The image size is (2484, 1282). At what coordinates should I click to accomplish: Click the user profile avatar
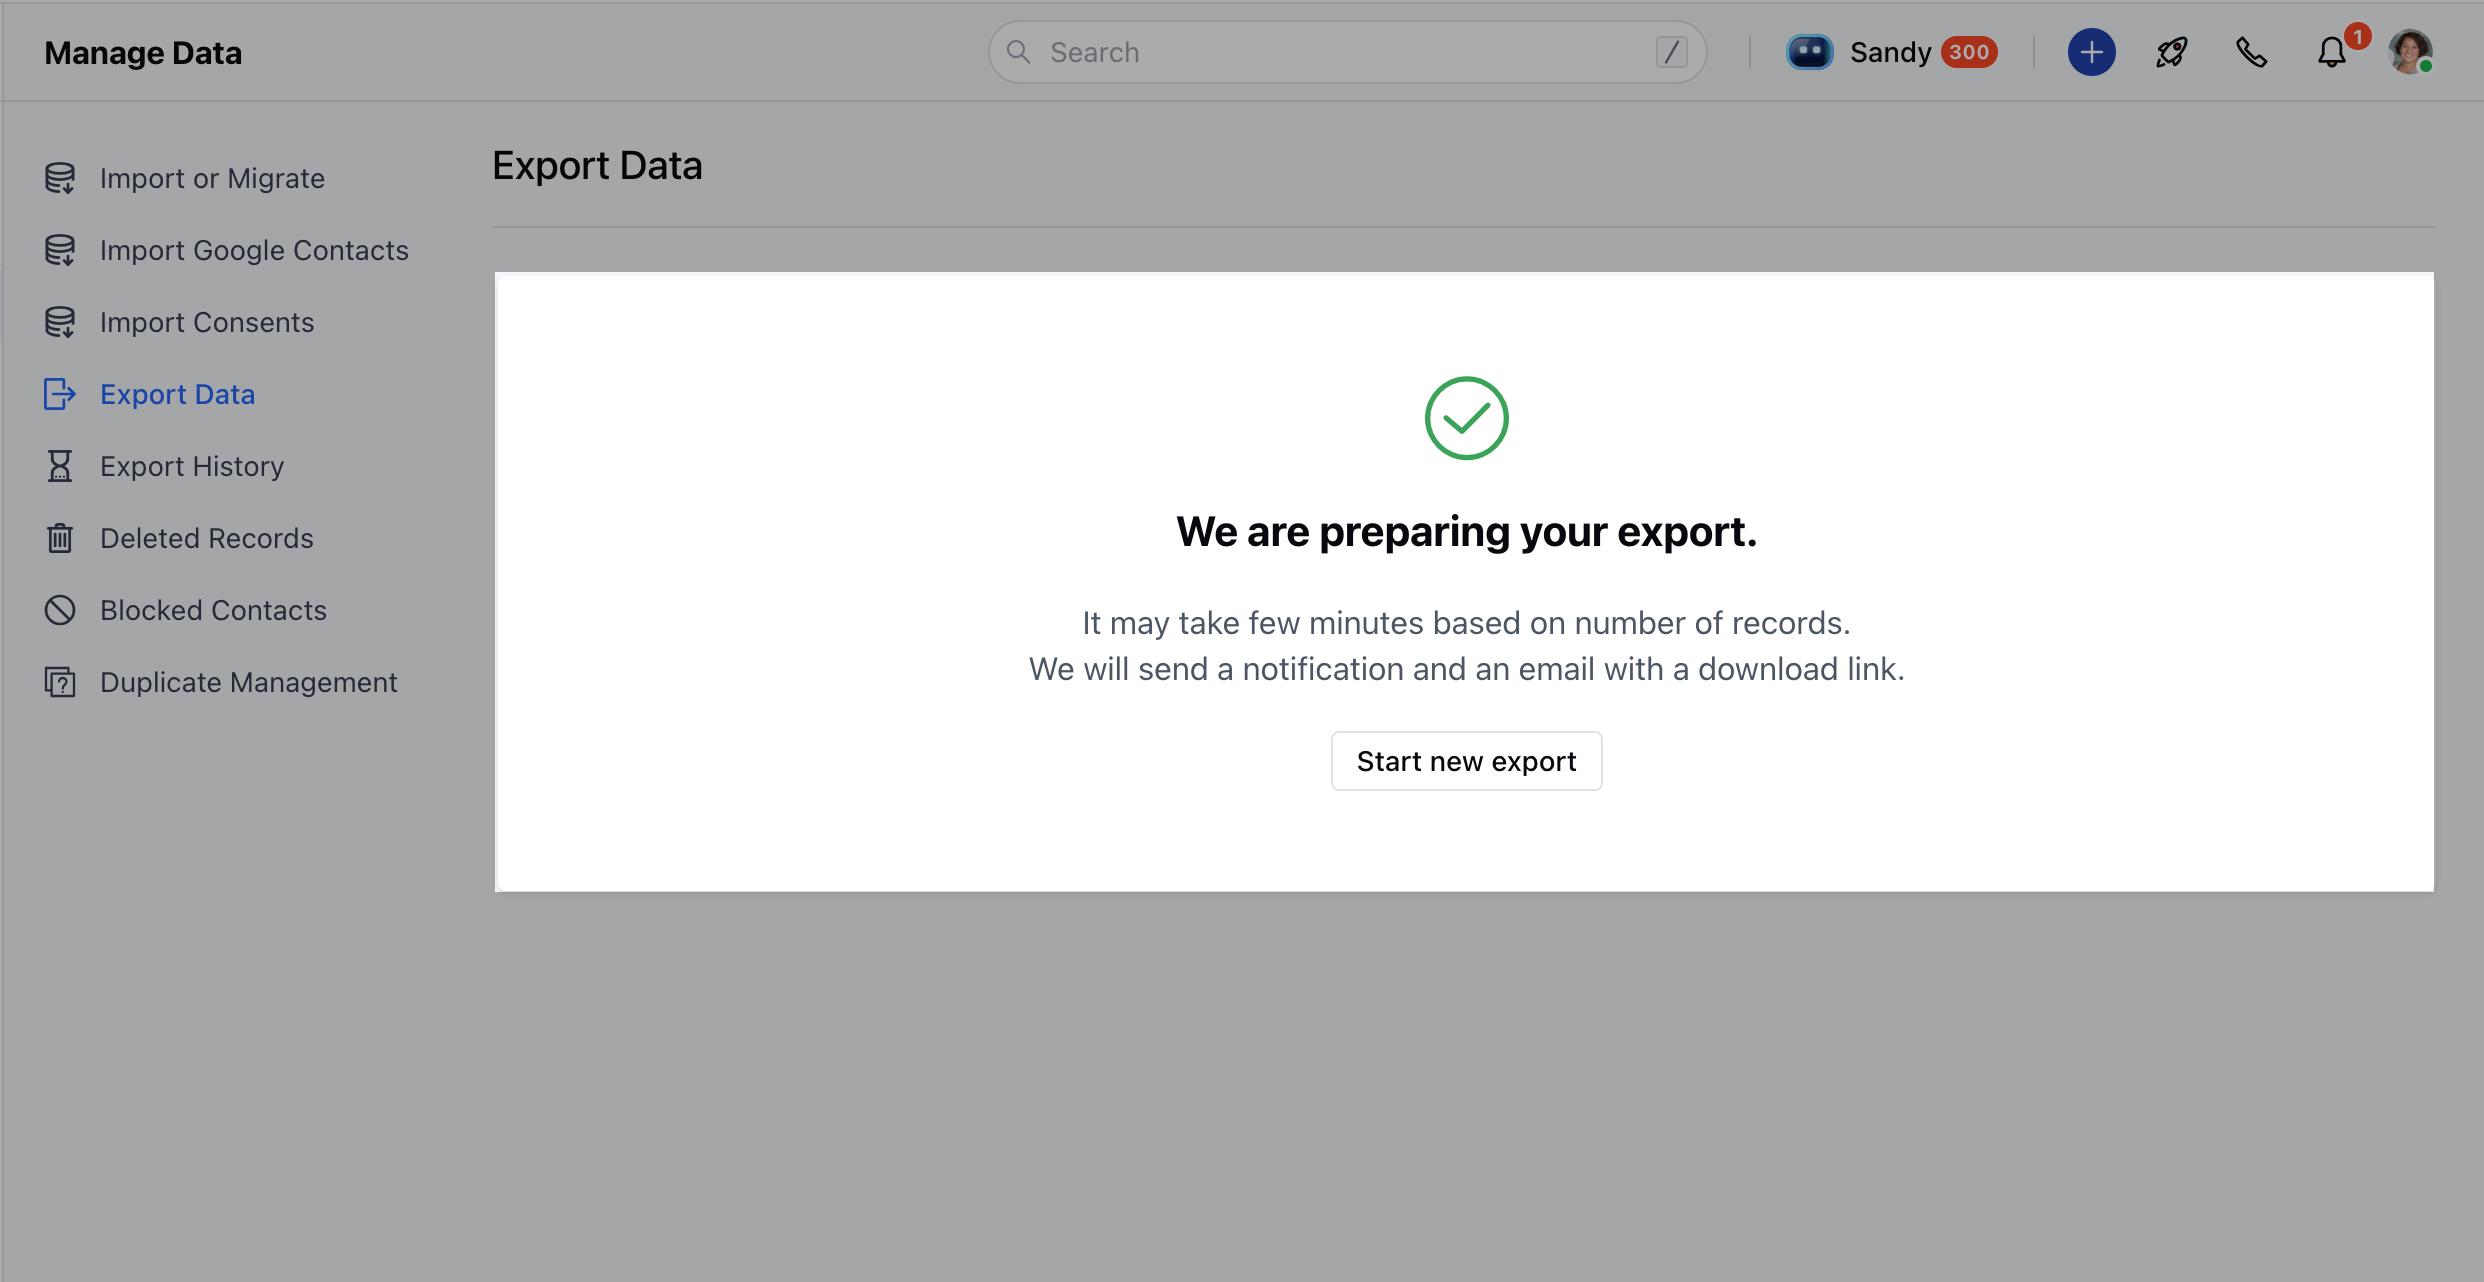2410,52
